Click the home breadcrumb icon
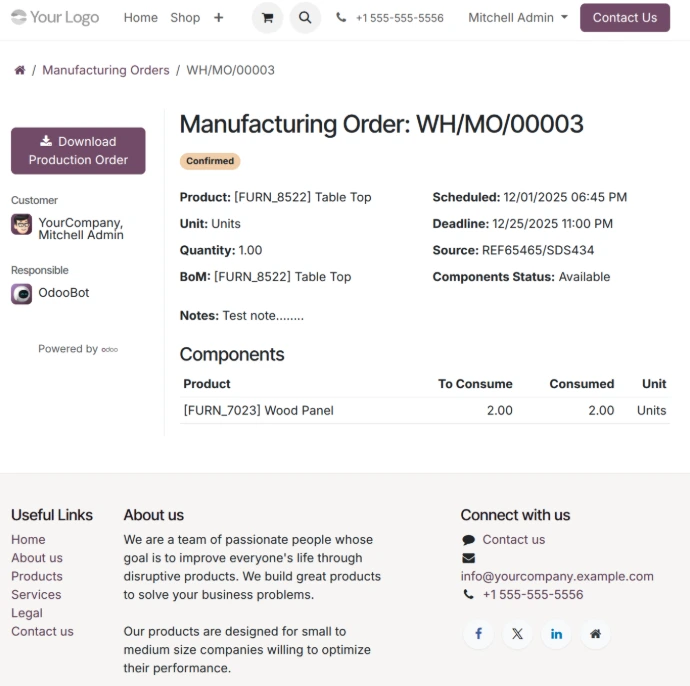 click(19, 70)
